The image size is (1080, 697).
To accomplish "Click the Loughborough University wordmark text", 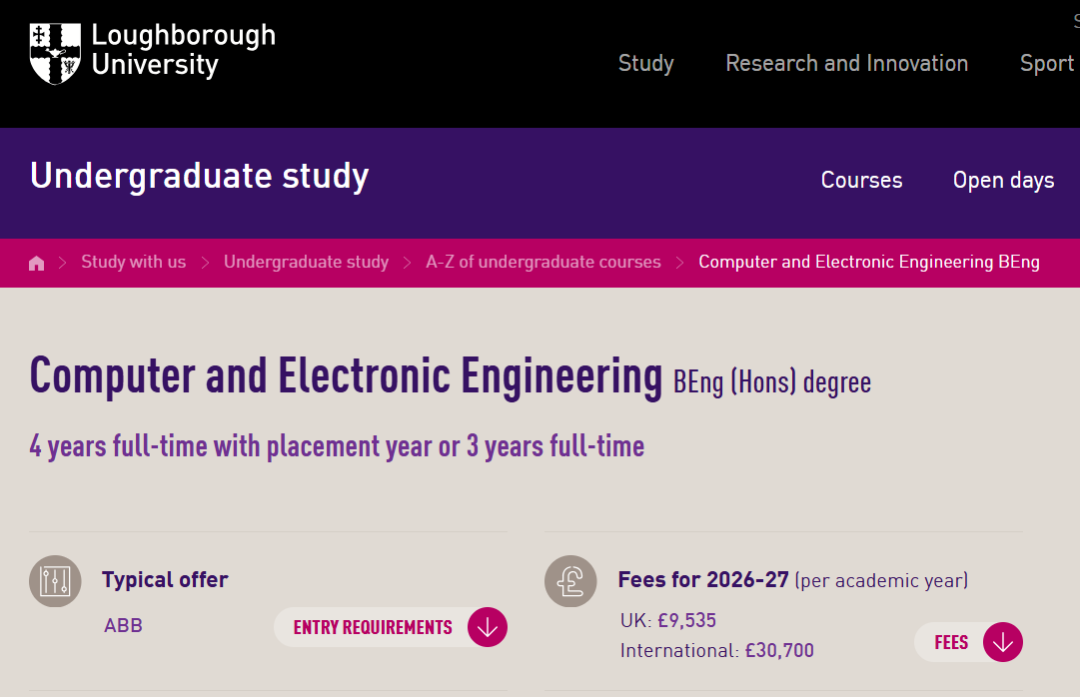I will [x=183, y=50].
